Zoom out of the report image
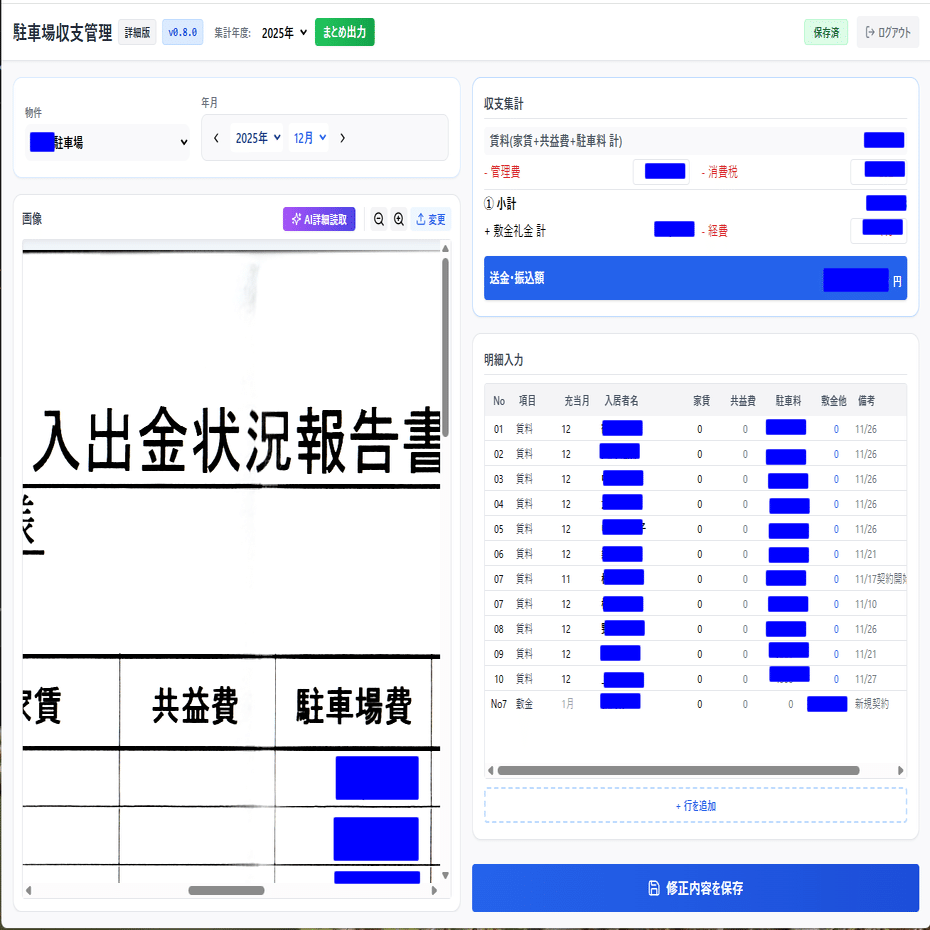 379,219
